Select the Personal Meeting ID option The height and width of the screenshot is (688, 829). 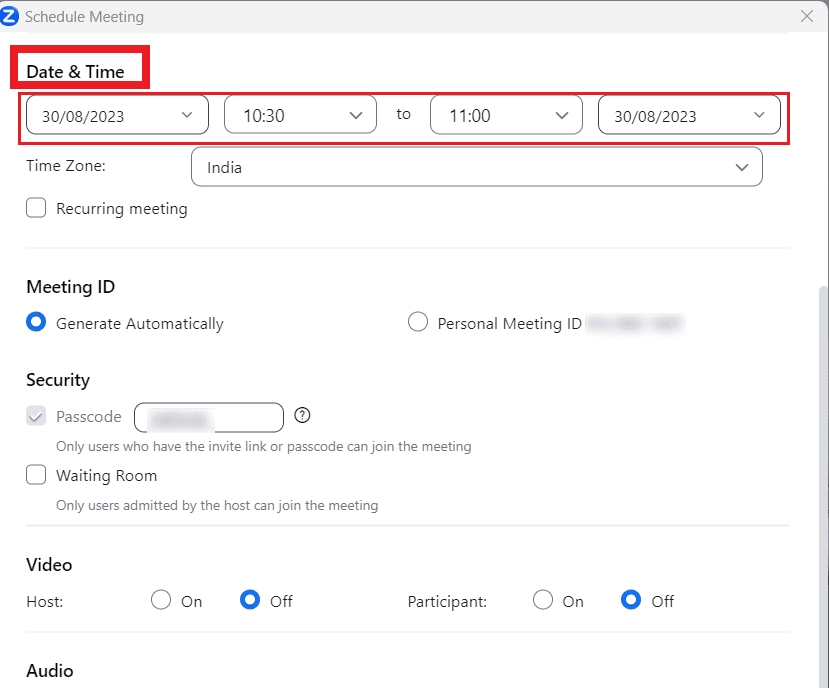418,323
